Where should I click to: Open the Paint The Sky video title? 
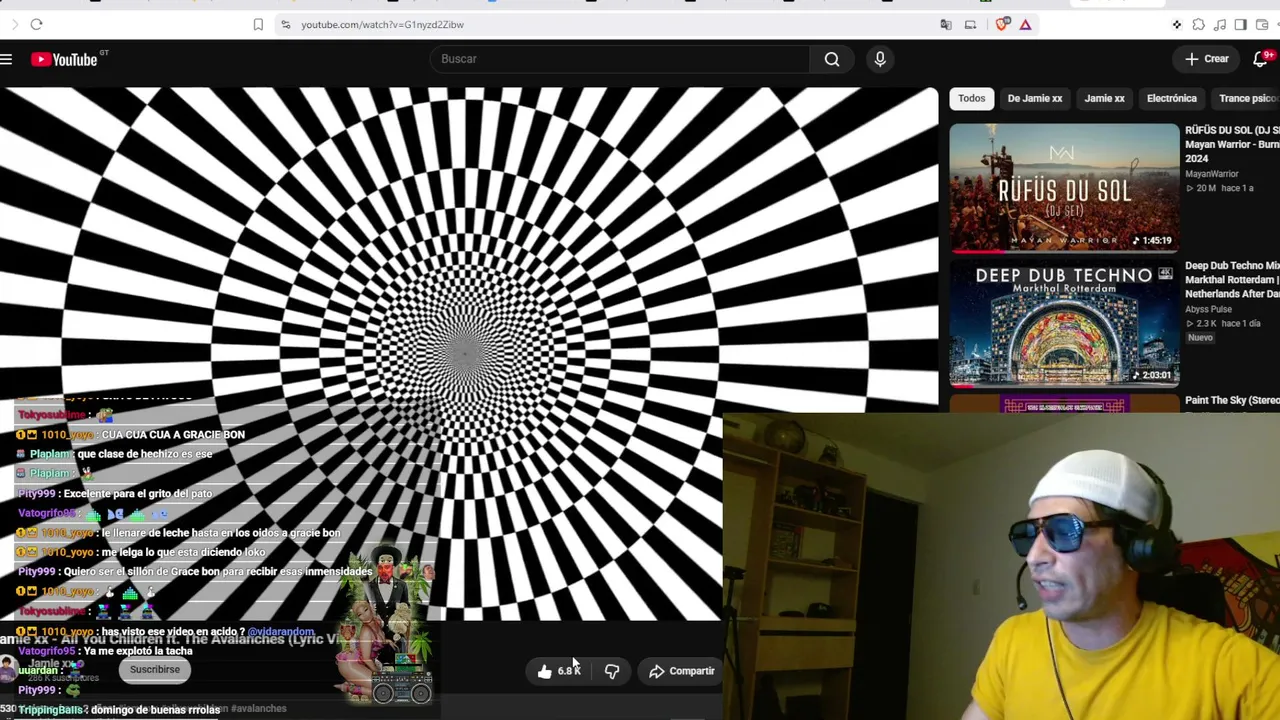pyautogui.click(x=1232, y=400)
